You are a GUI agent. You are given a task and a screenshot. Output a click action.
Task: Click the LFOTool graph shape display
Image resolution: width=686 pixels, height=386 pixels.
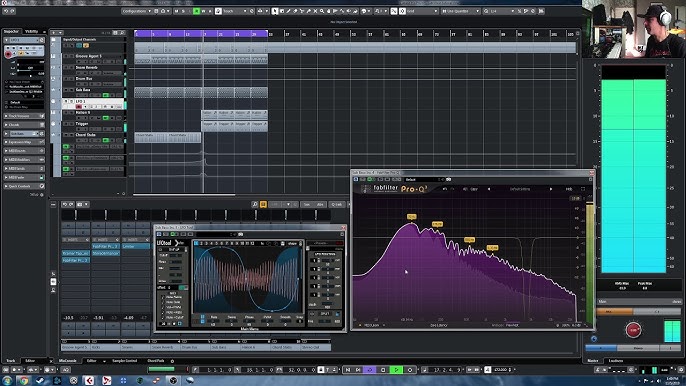click(247, 279)
